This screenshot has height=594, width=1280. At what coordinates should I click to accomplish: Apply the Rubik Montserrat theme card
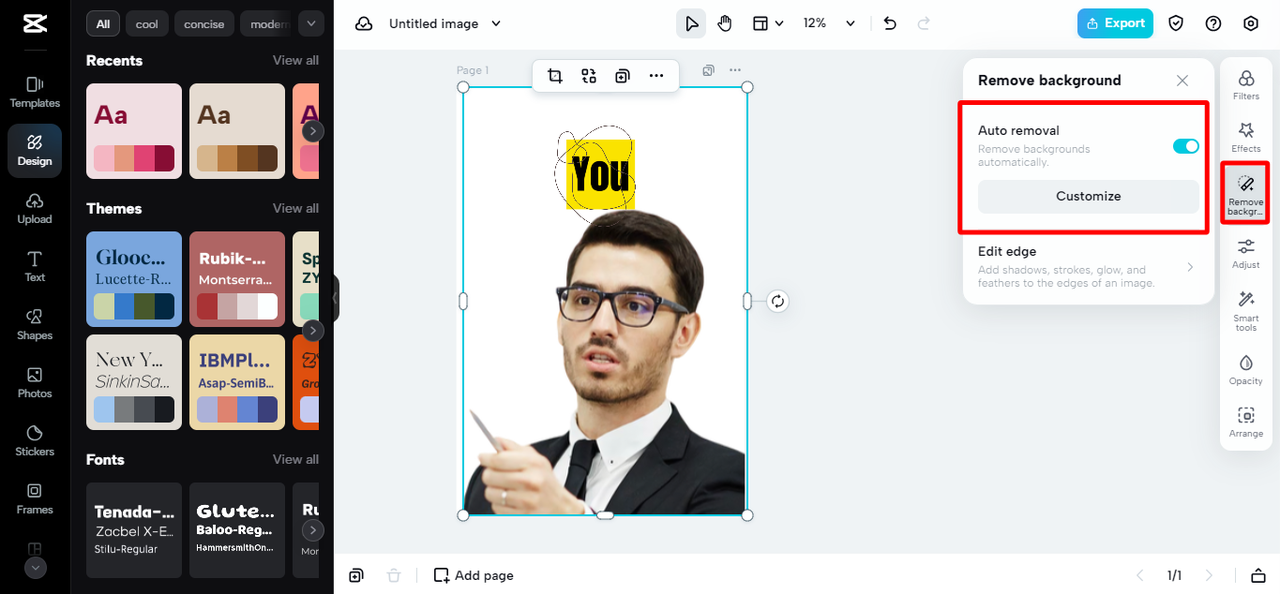(x=238, y=279)
